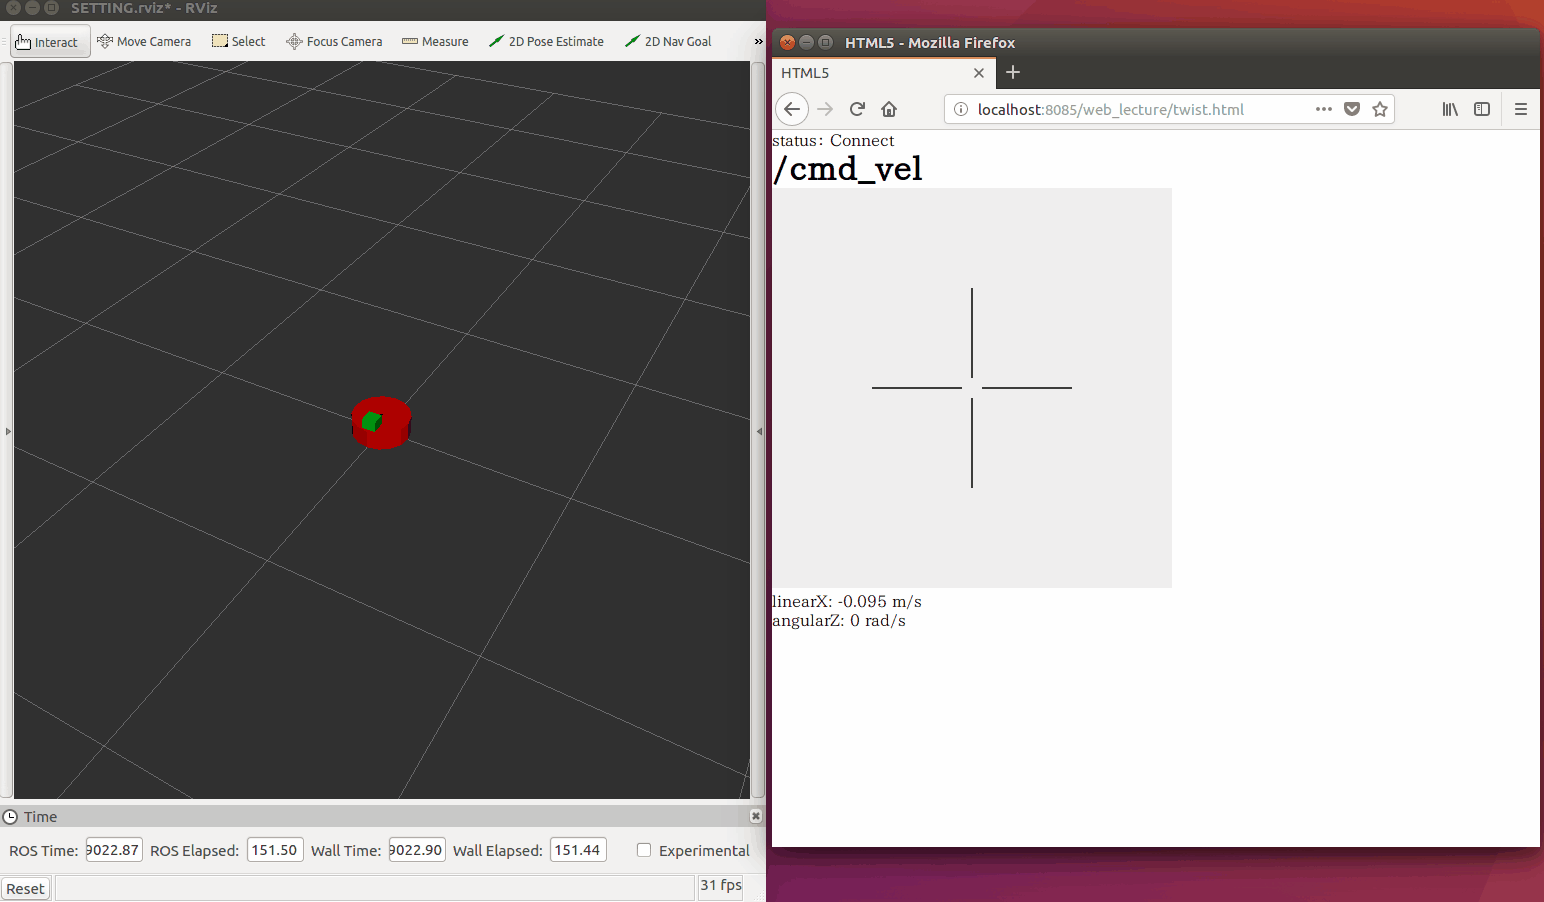
Task: Click the gray joystick pad canvas
Action: (x=972, y=388)
